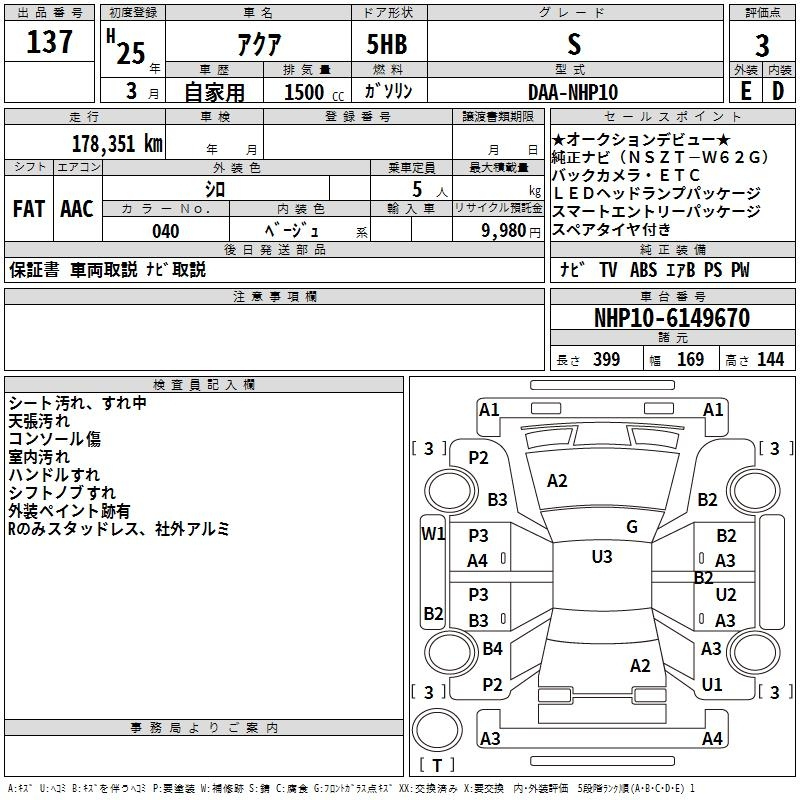Click the W1 mark on car diagram
The height and width of the screenshot is (800, 800).
(433, 533)
